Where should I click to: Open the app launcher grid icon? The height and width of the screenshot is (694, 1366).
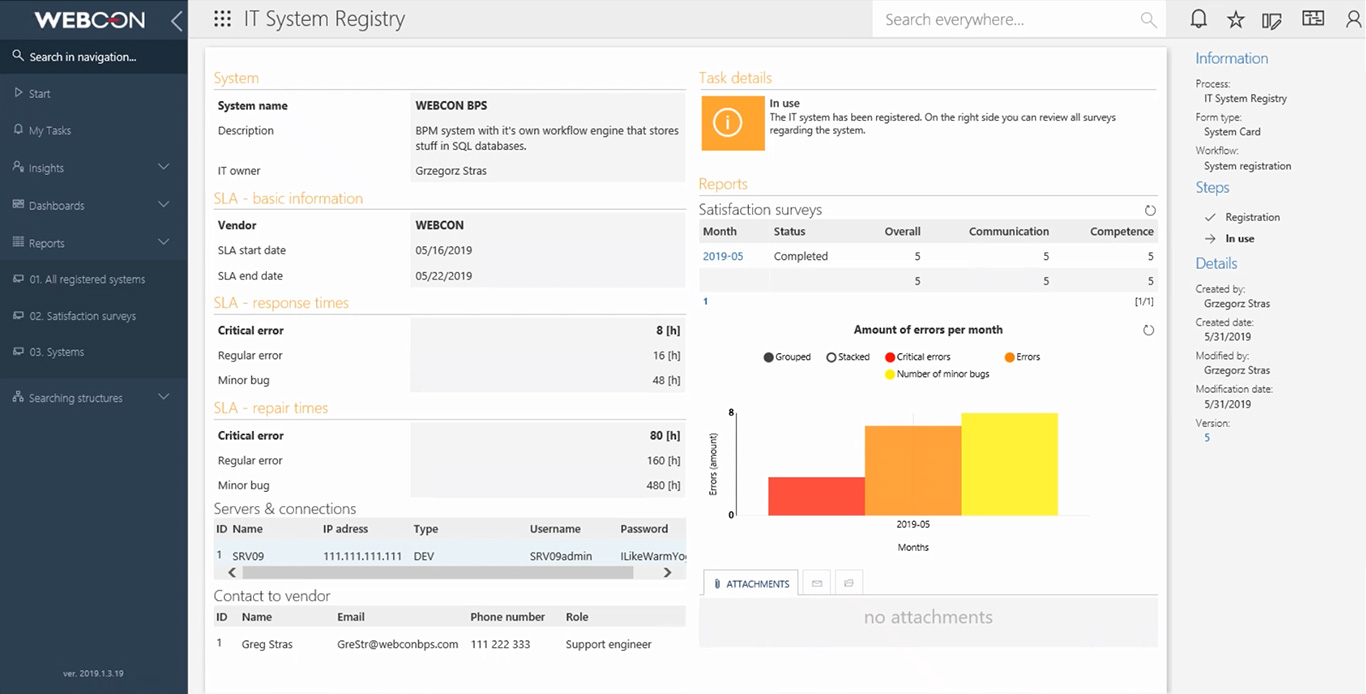coord(223,19)
